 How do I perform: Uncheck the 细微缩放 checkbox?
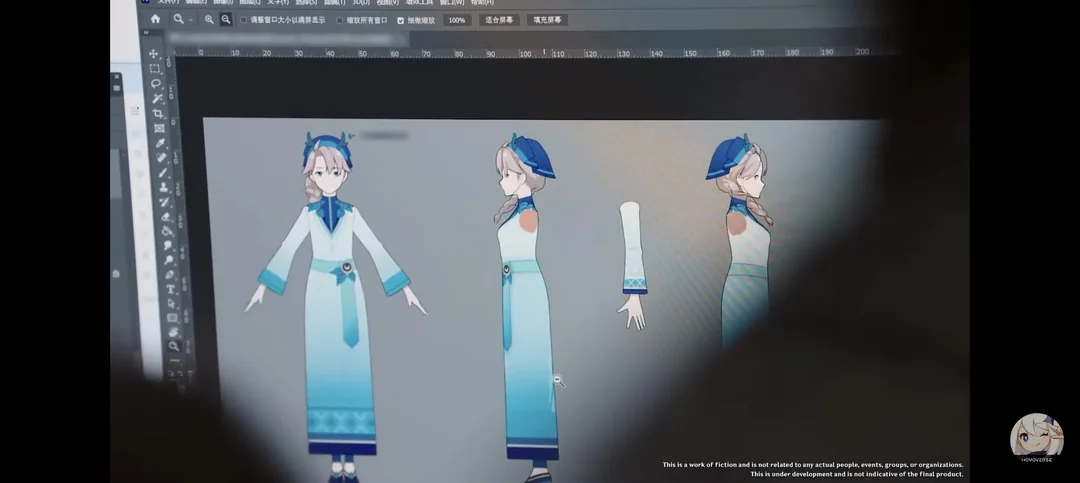click(x=401, y=20)
